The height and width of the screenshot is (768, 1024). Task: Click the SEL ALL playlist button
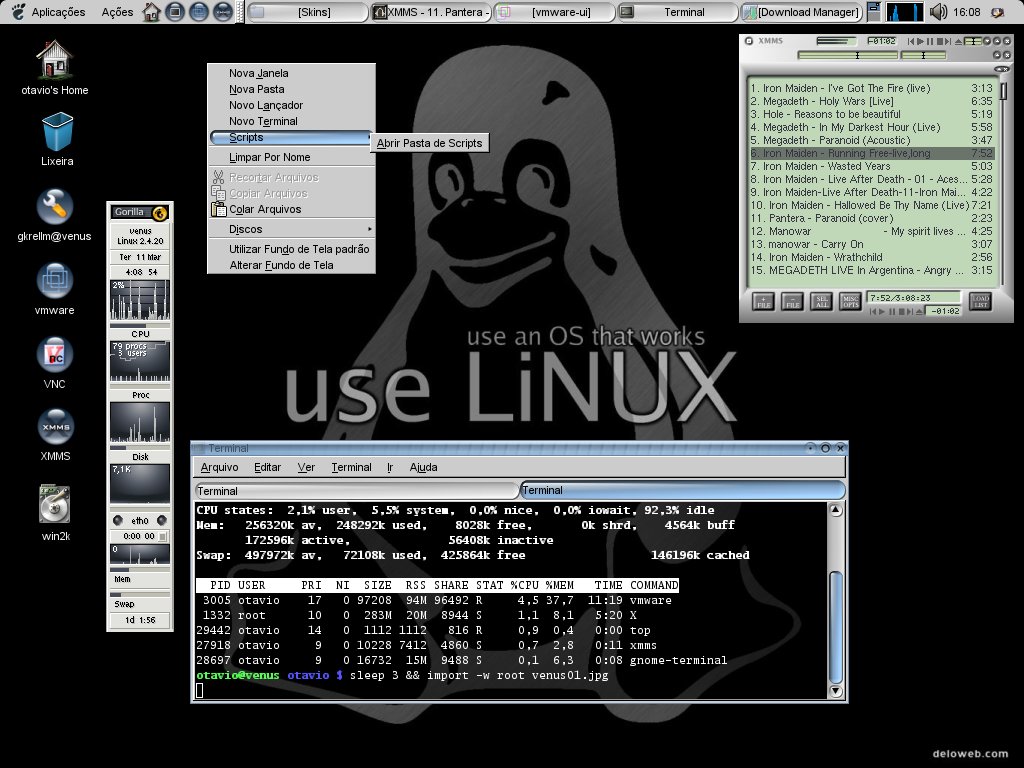tap(822, 302)
